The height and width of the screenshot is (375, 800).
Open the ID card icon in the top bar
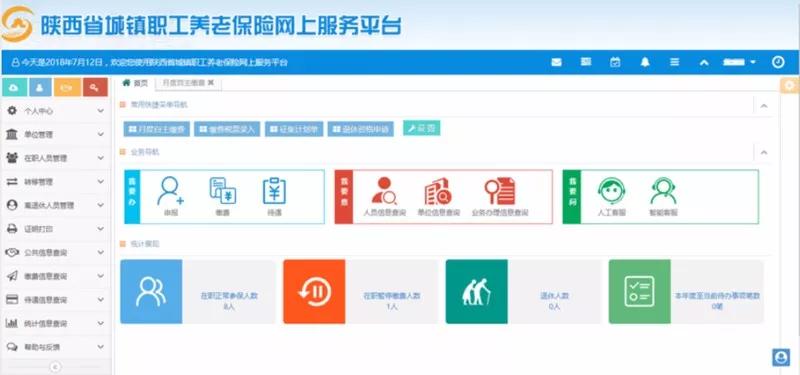tap(586, 62)
